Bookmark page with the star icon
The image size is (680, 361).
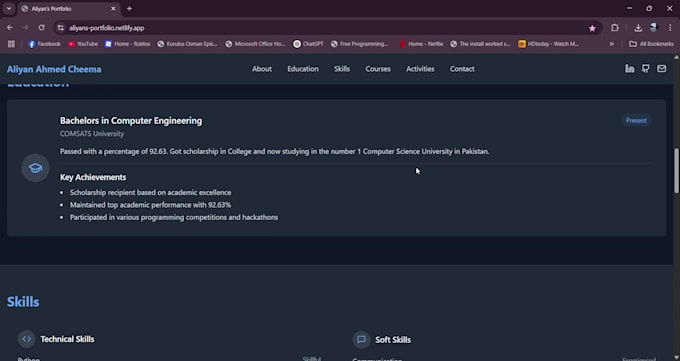click(592, 28)
